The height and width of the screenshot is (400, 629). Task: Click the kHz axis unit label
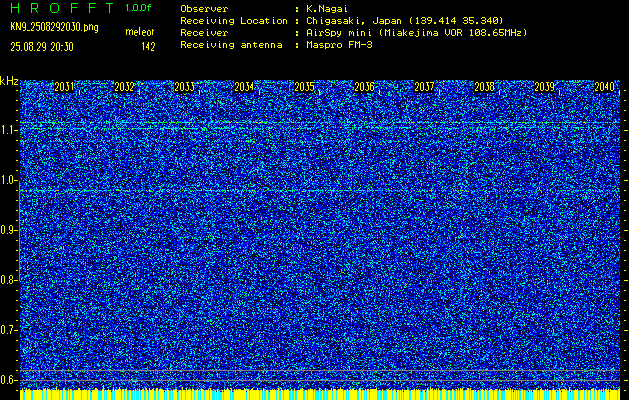click(x=9, y=81)
